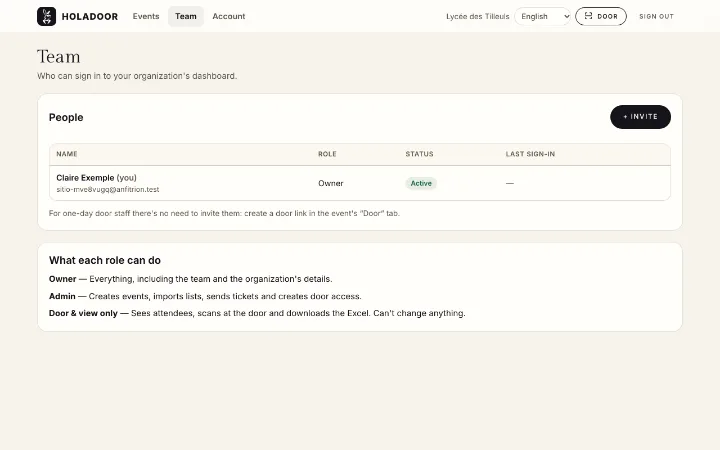720x450 pixels.
Task: Go to the Account tab
Action: point(229,16)
